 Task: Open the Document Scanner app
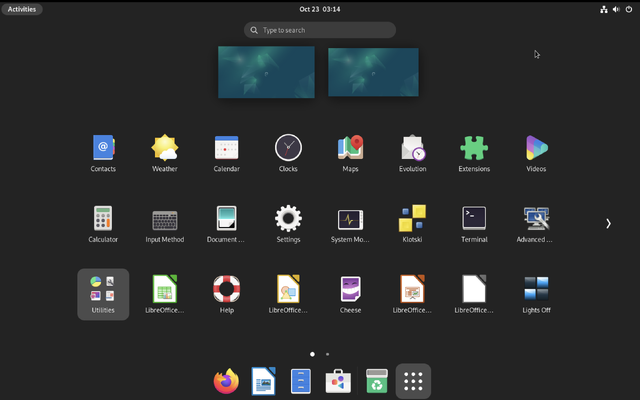click(x=227, y=224)
